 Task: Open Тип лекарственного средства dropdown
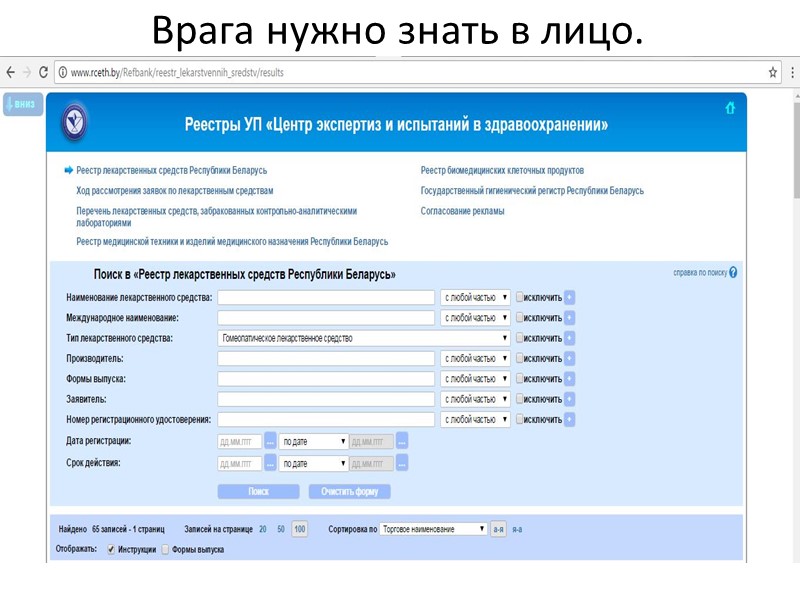(364, 338)
